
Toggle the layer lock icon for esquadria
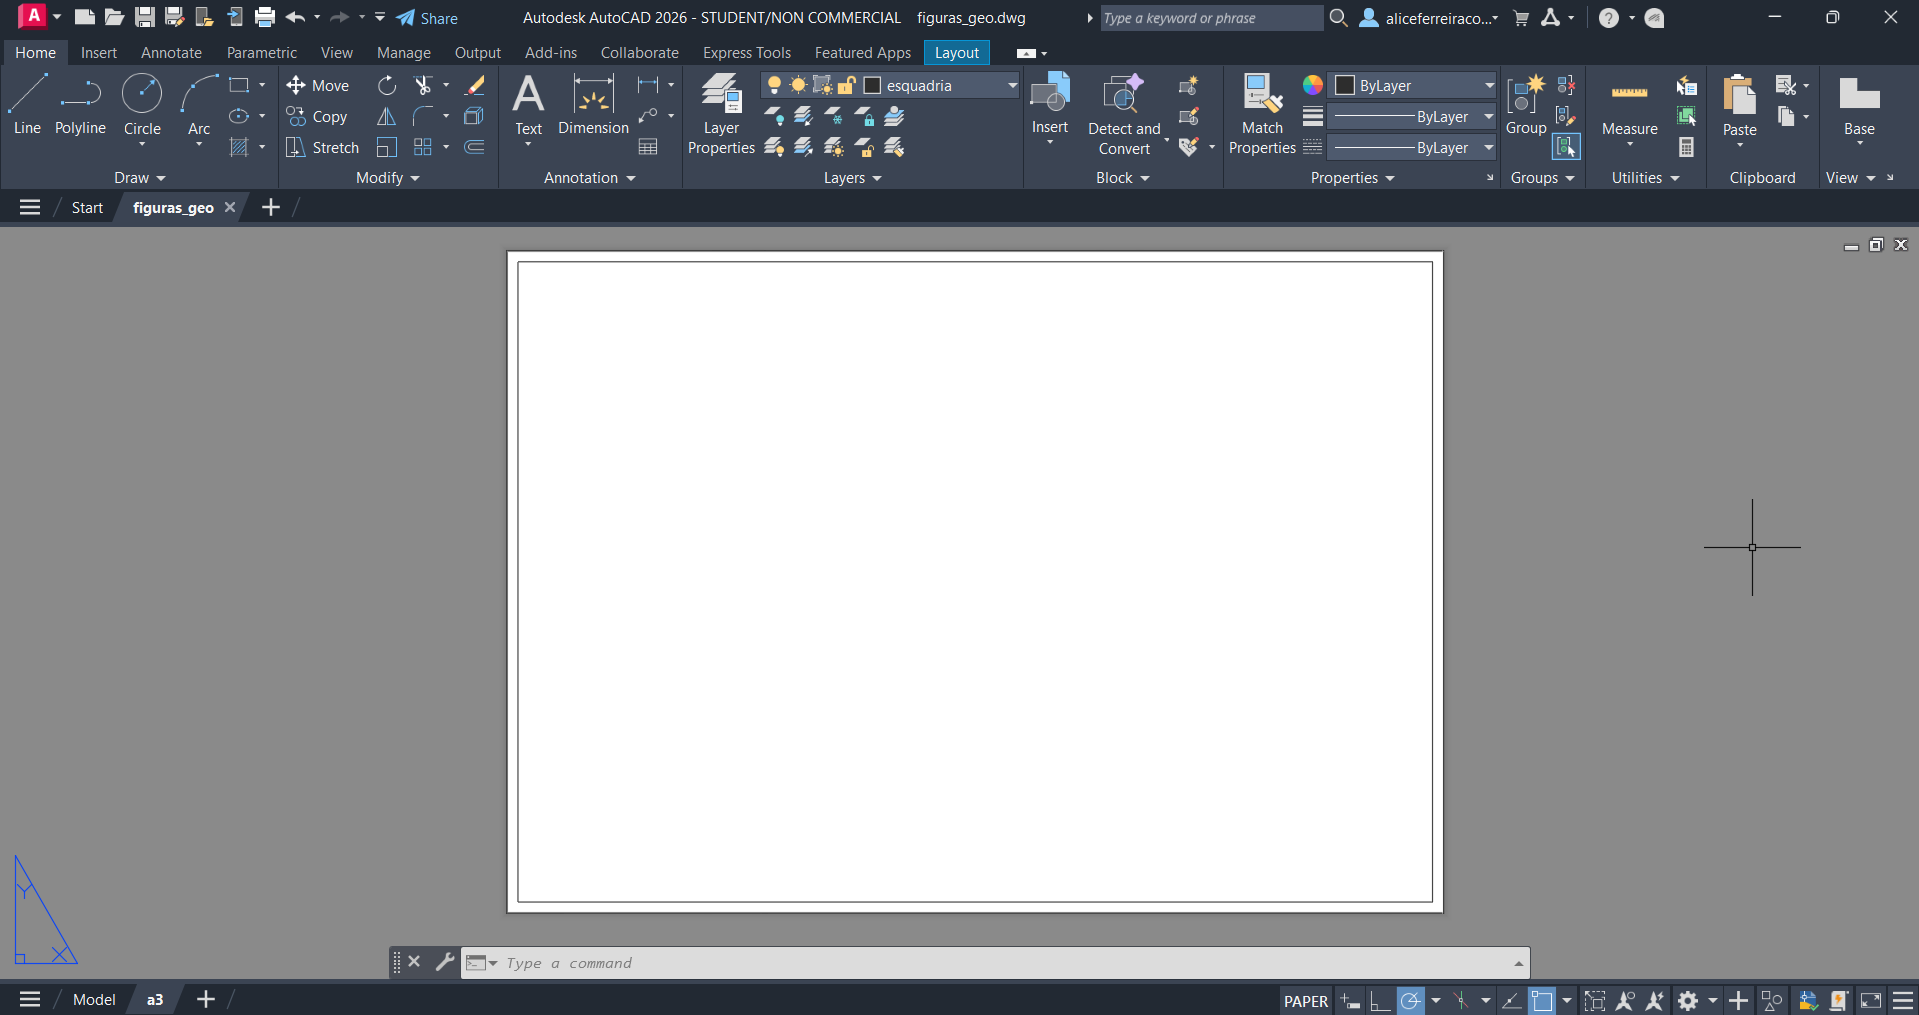pyautogui.click(x=846, y=86)
